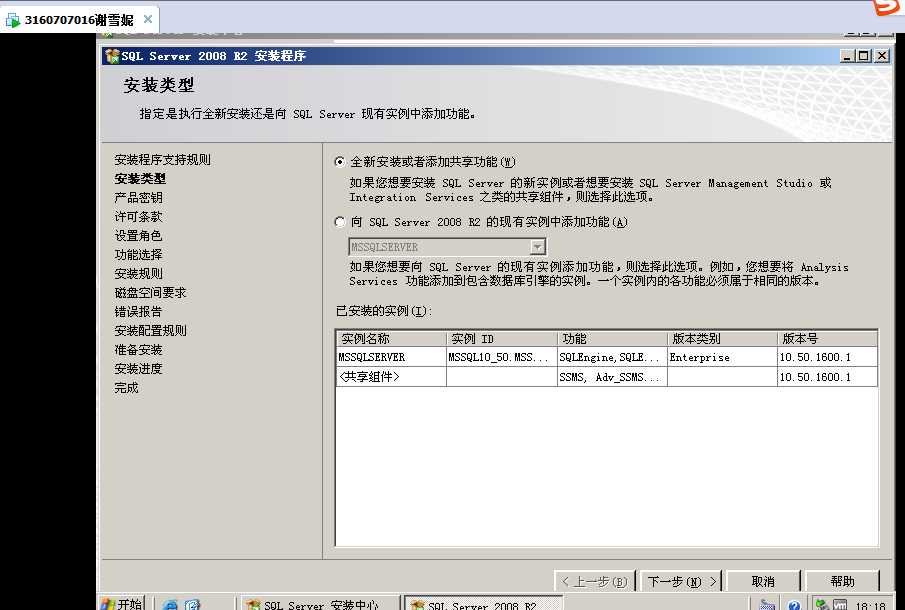The image size is (905, 610).
Task: Click the SSMS, Adv_SSMS... features cell
Action: point(612,377)
